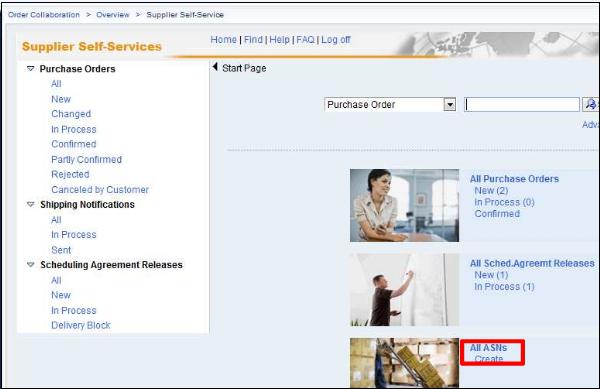Click the back arrow next to Start Page
This screenshot has width=600, height=389.
point(215,67)
